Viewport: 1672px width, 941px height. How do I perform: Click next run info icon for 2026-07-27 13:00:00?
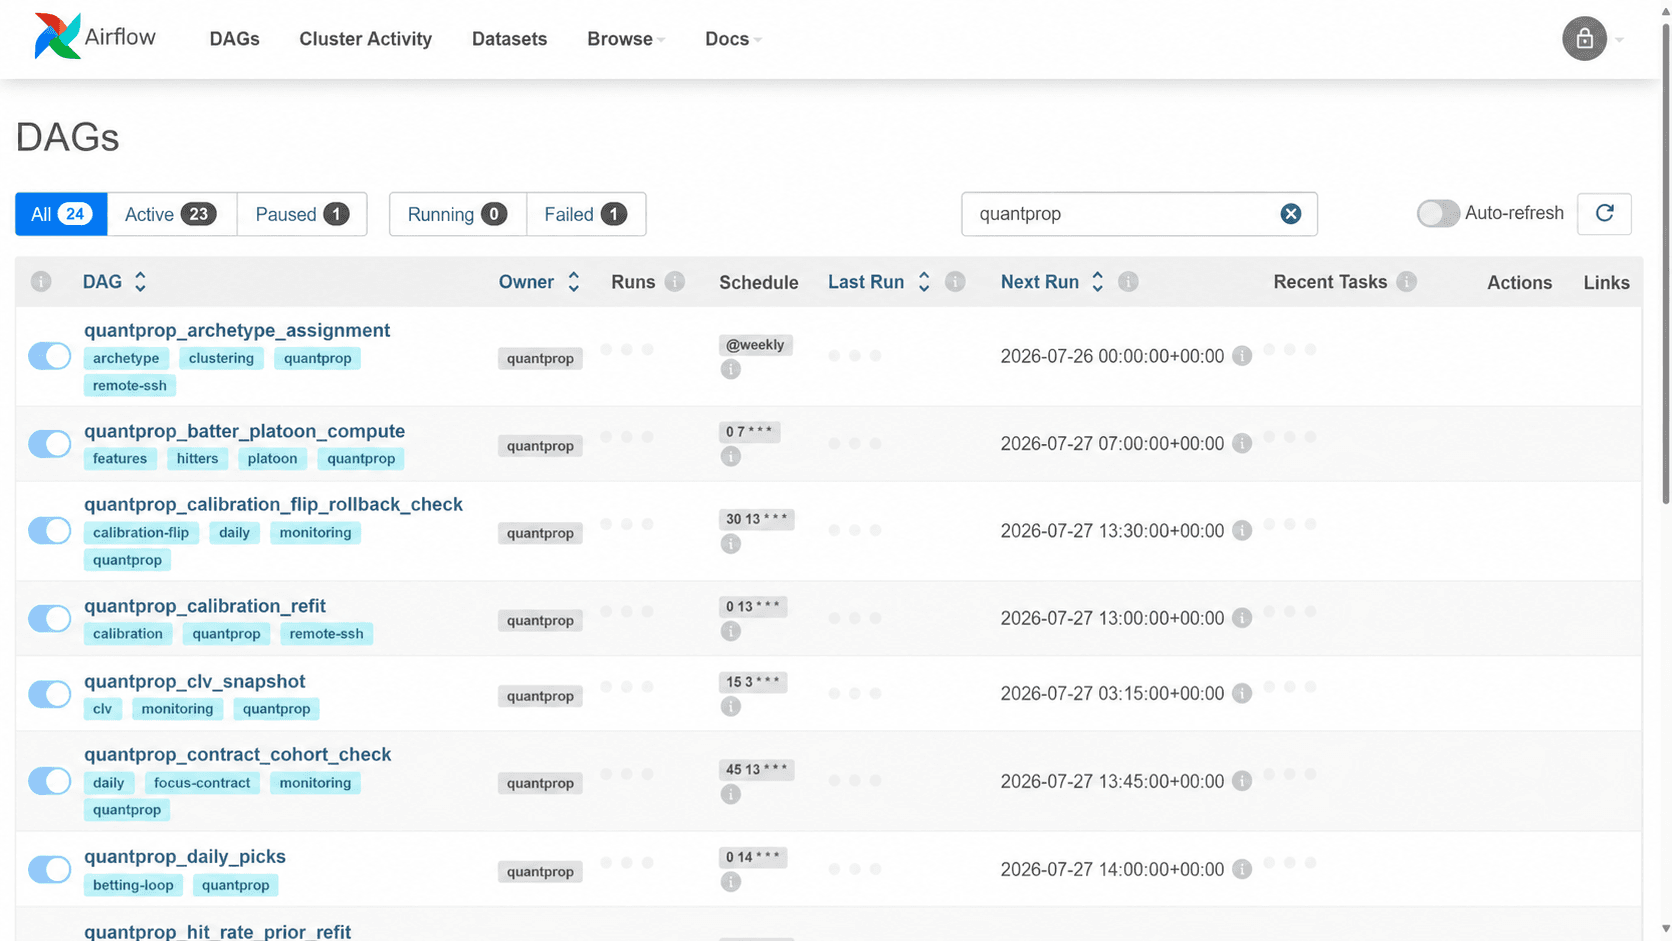pyautogui.click(x=1242, y=618)
